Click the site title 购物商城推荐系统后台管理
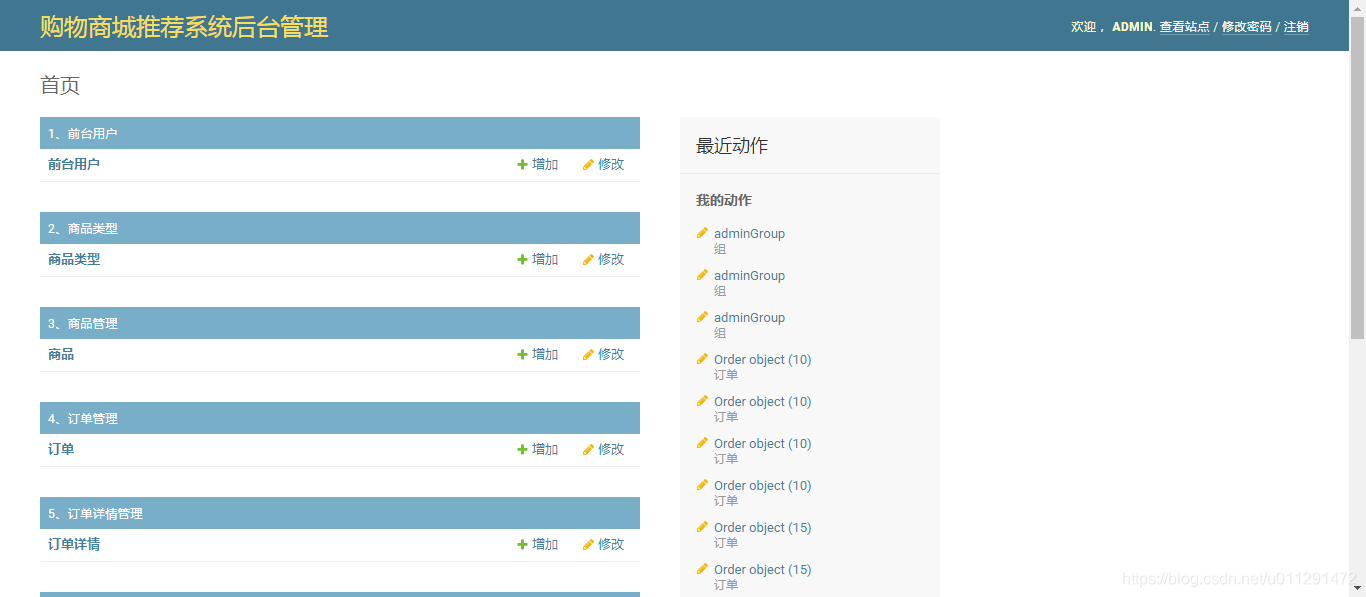1366x597 pixels. point(184,27)
